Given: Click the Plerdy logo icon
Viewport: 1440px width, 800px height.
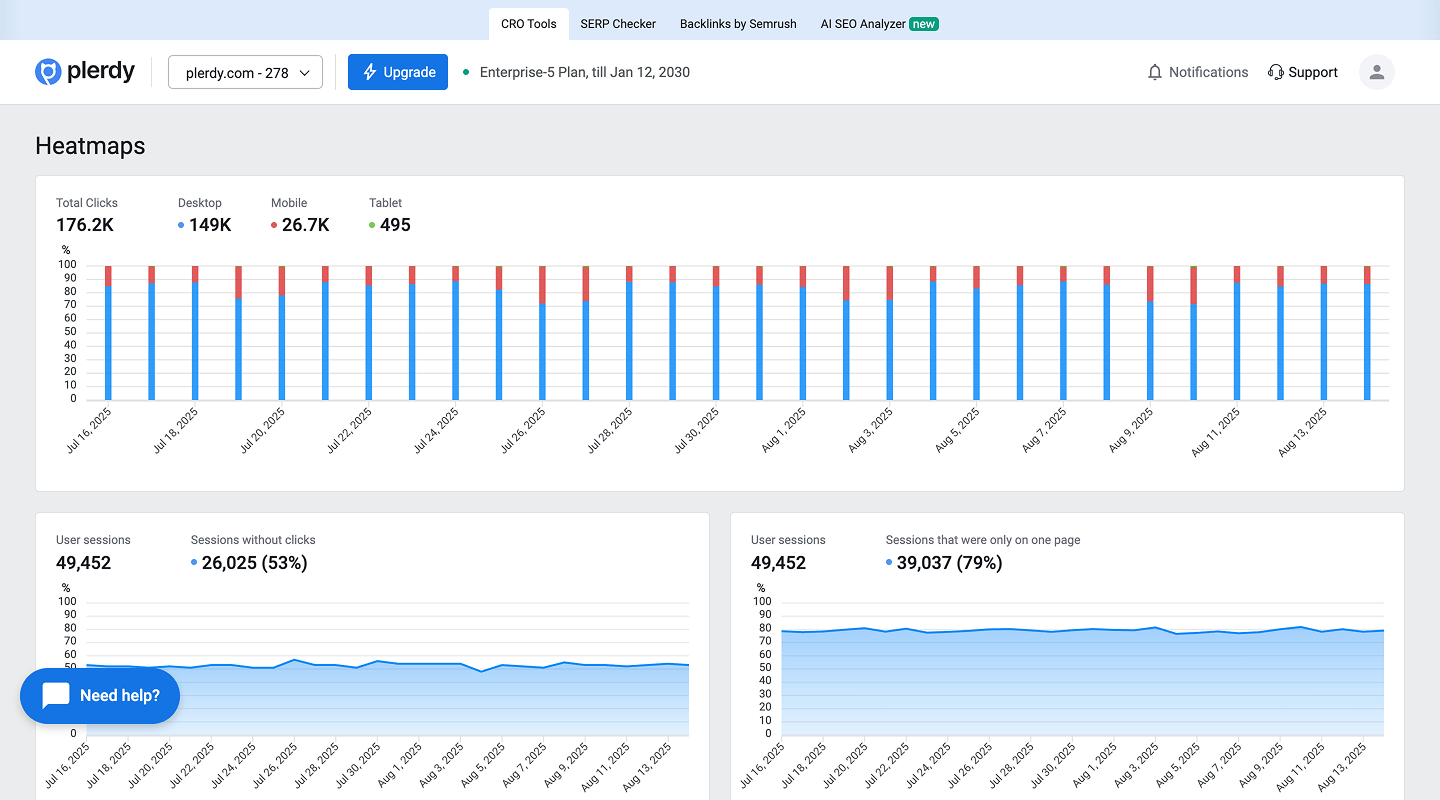Looking at the screenshot, I should (x=48, y=72).
